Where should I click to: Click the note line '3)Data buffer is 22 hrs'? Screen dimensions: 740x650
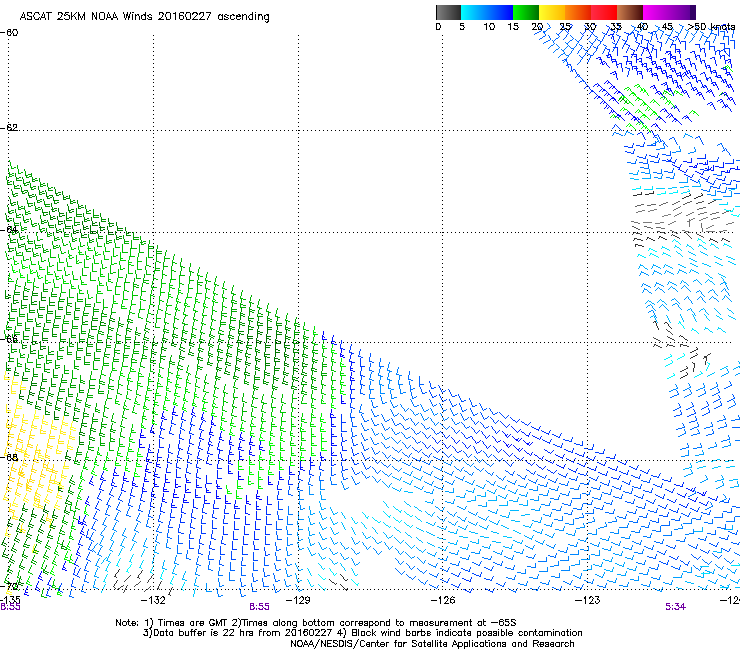point(362,633)
